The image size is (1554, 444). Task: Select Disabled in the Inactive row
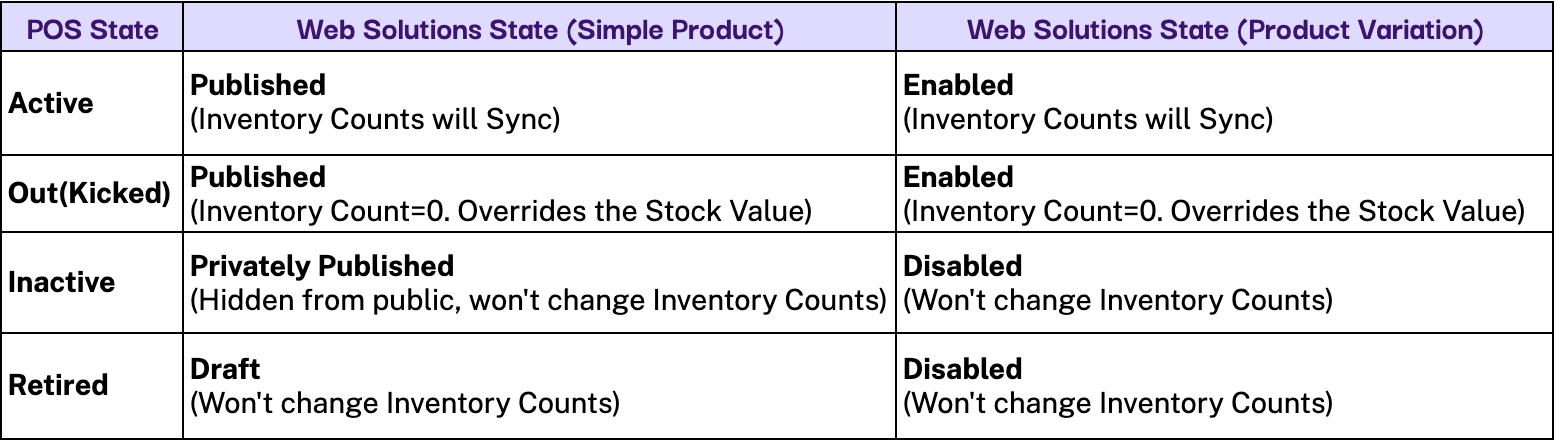[963, 266]
